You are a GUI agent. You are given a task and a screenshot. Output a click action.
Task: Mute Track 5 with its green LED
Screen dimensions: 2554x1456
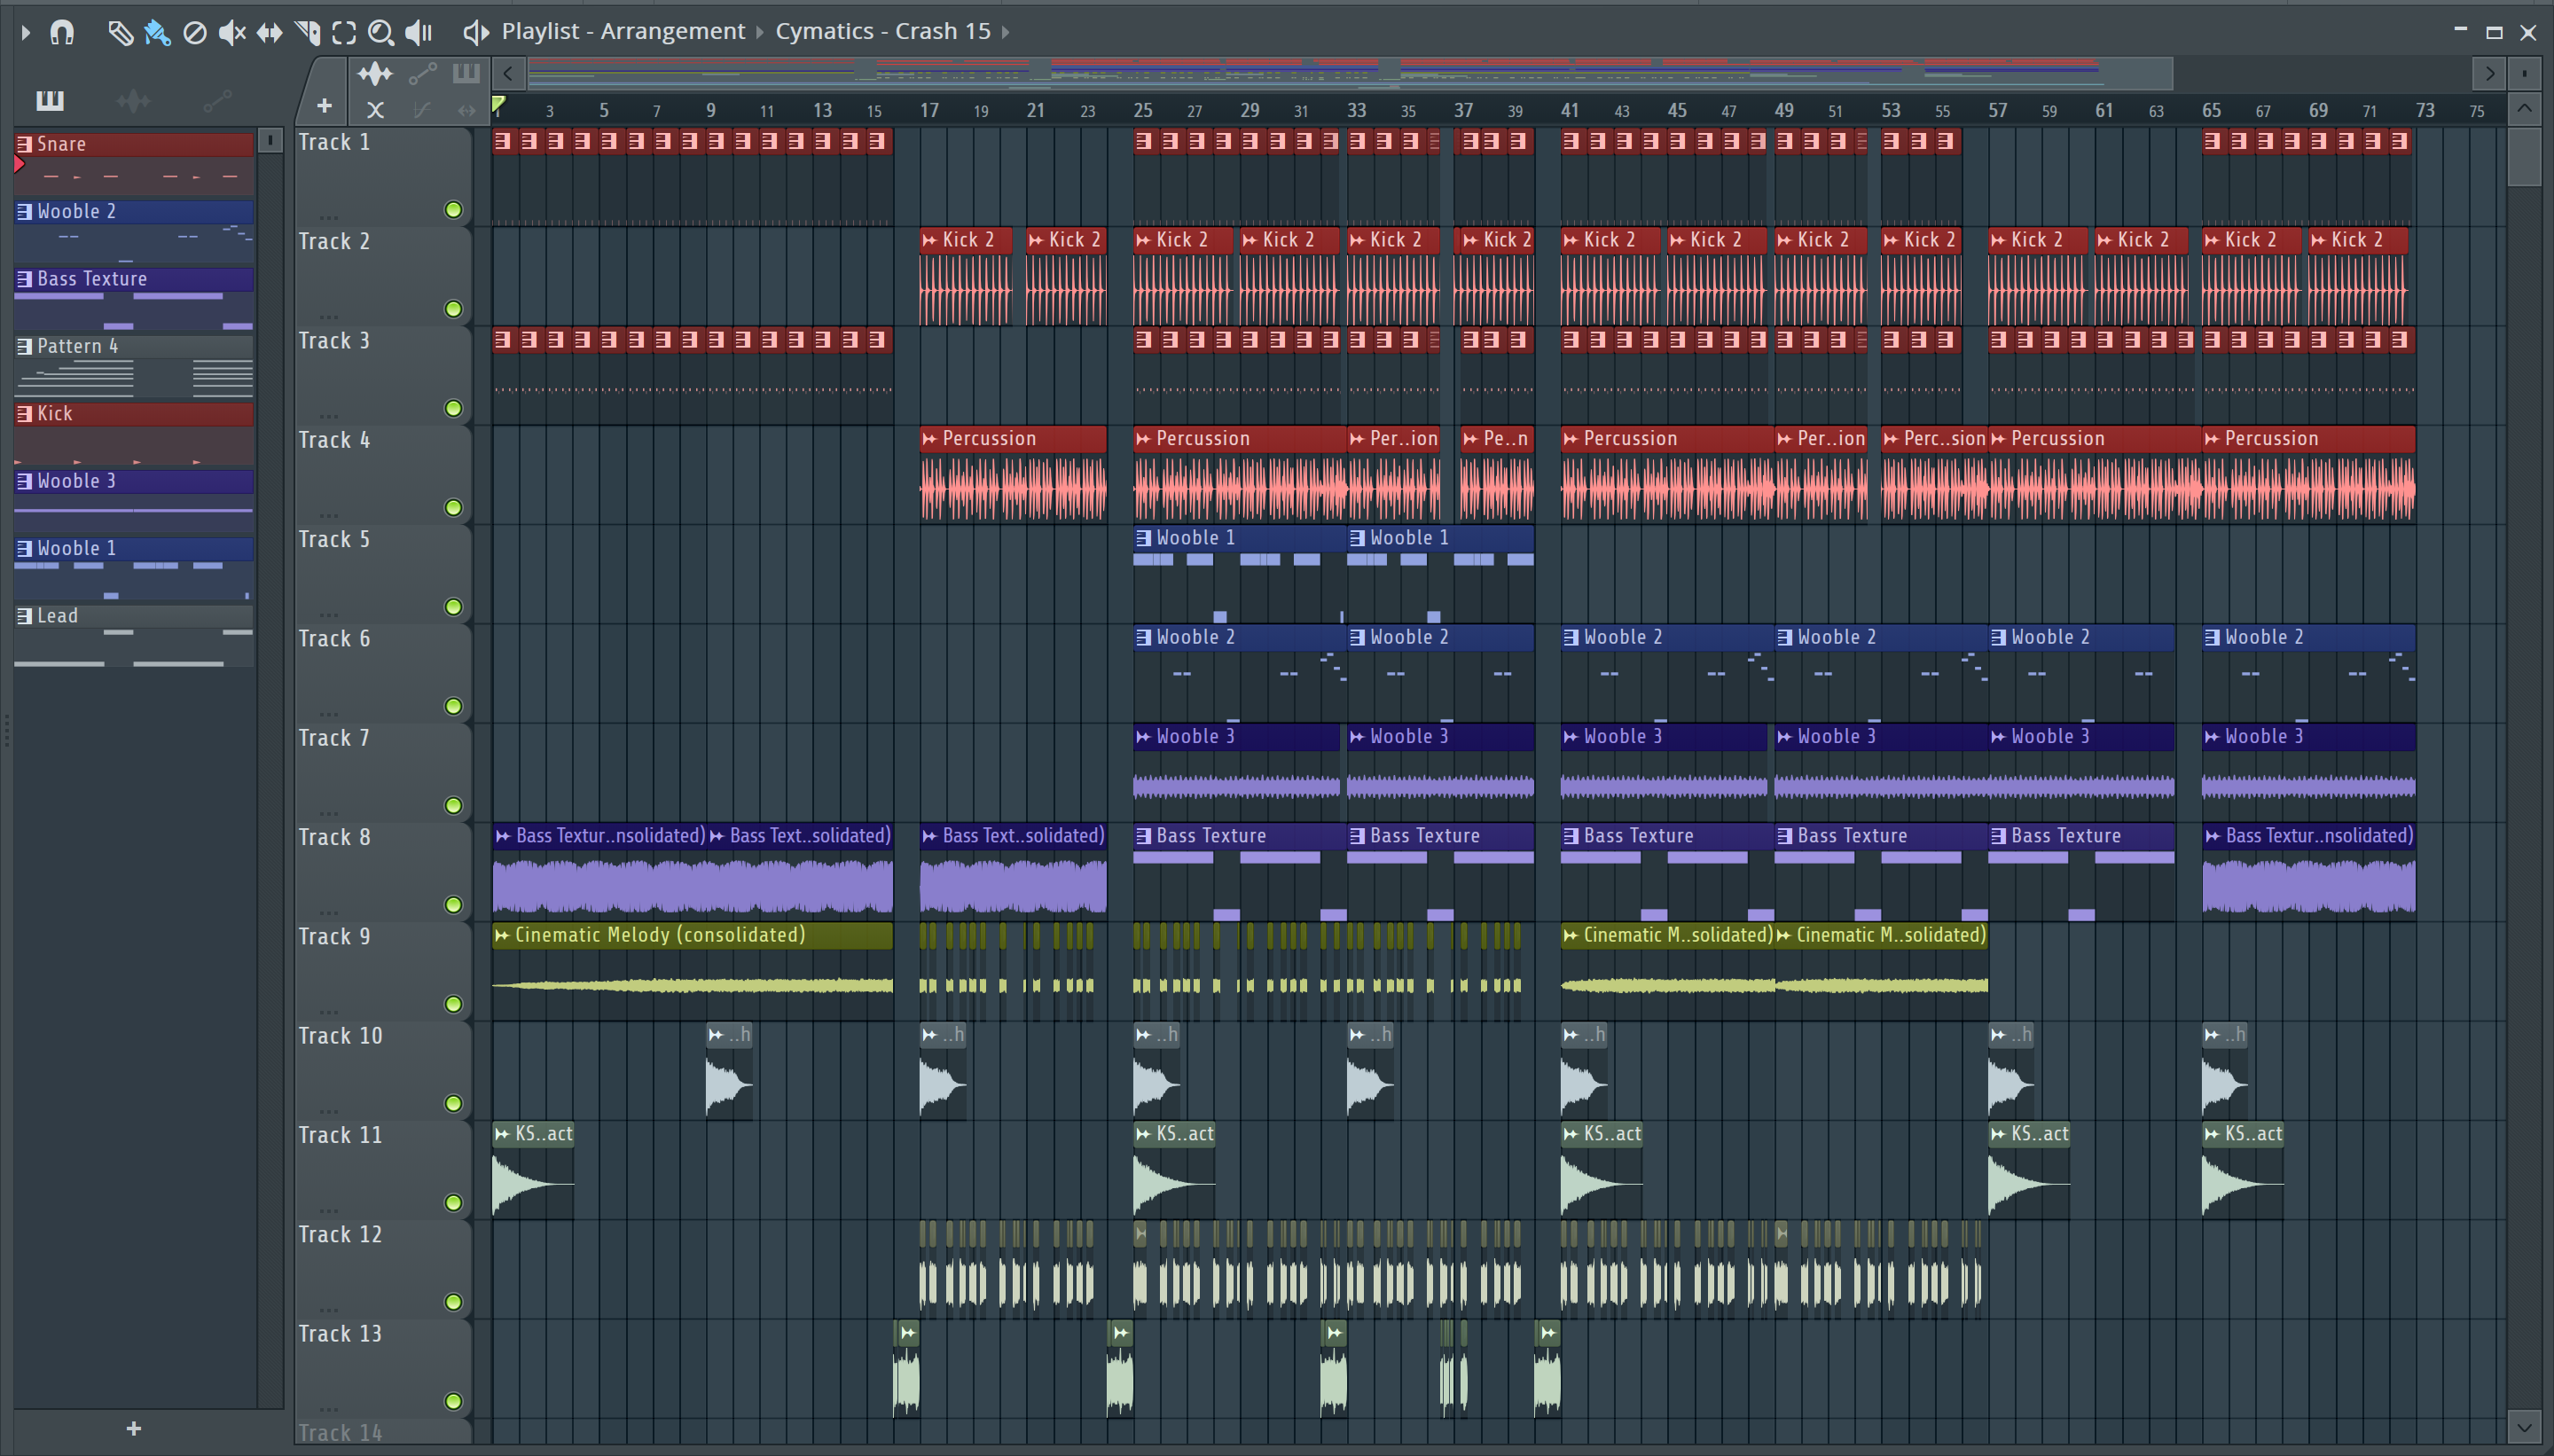coord(453,607)
